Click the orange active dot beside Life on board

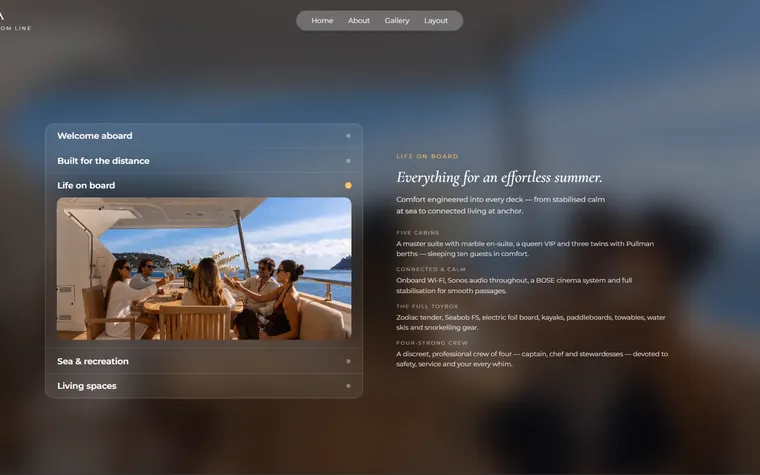pos(348,186)
